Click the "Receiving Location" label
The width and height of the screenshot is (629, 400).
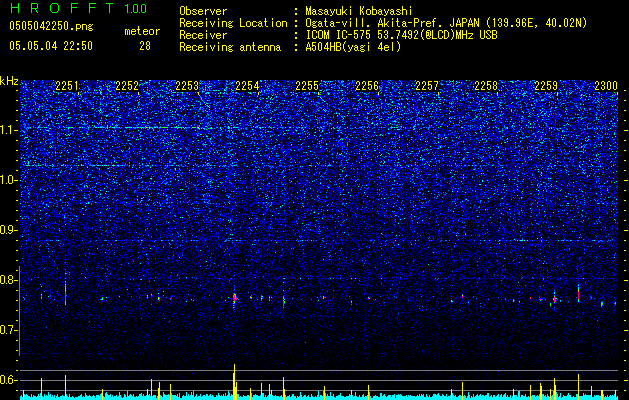pyautogui.click(x=233, y=23)
